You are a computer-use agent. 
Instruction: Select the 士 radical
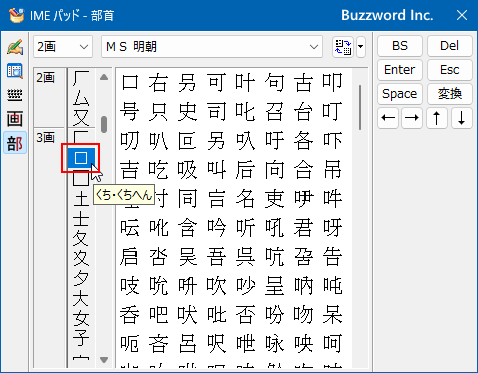tap(81, 219)
